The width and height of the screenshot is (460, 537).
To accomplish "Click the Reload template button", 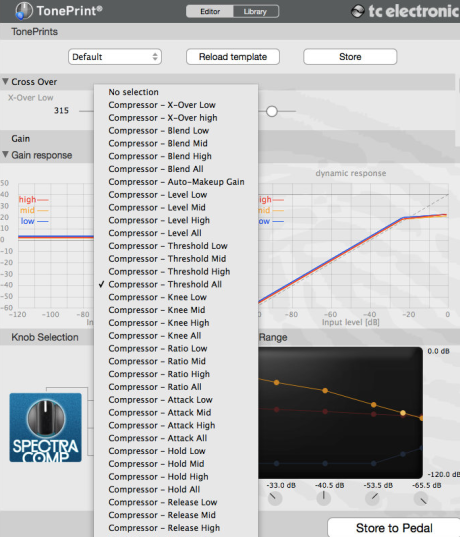I will tap(233, 57).
